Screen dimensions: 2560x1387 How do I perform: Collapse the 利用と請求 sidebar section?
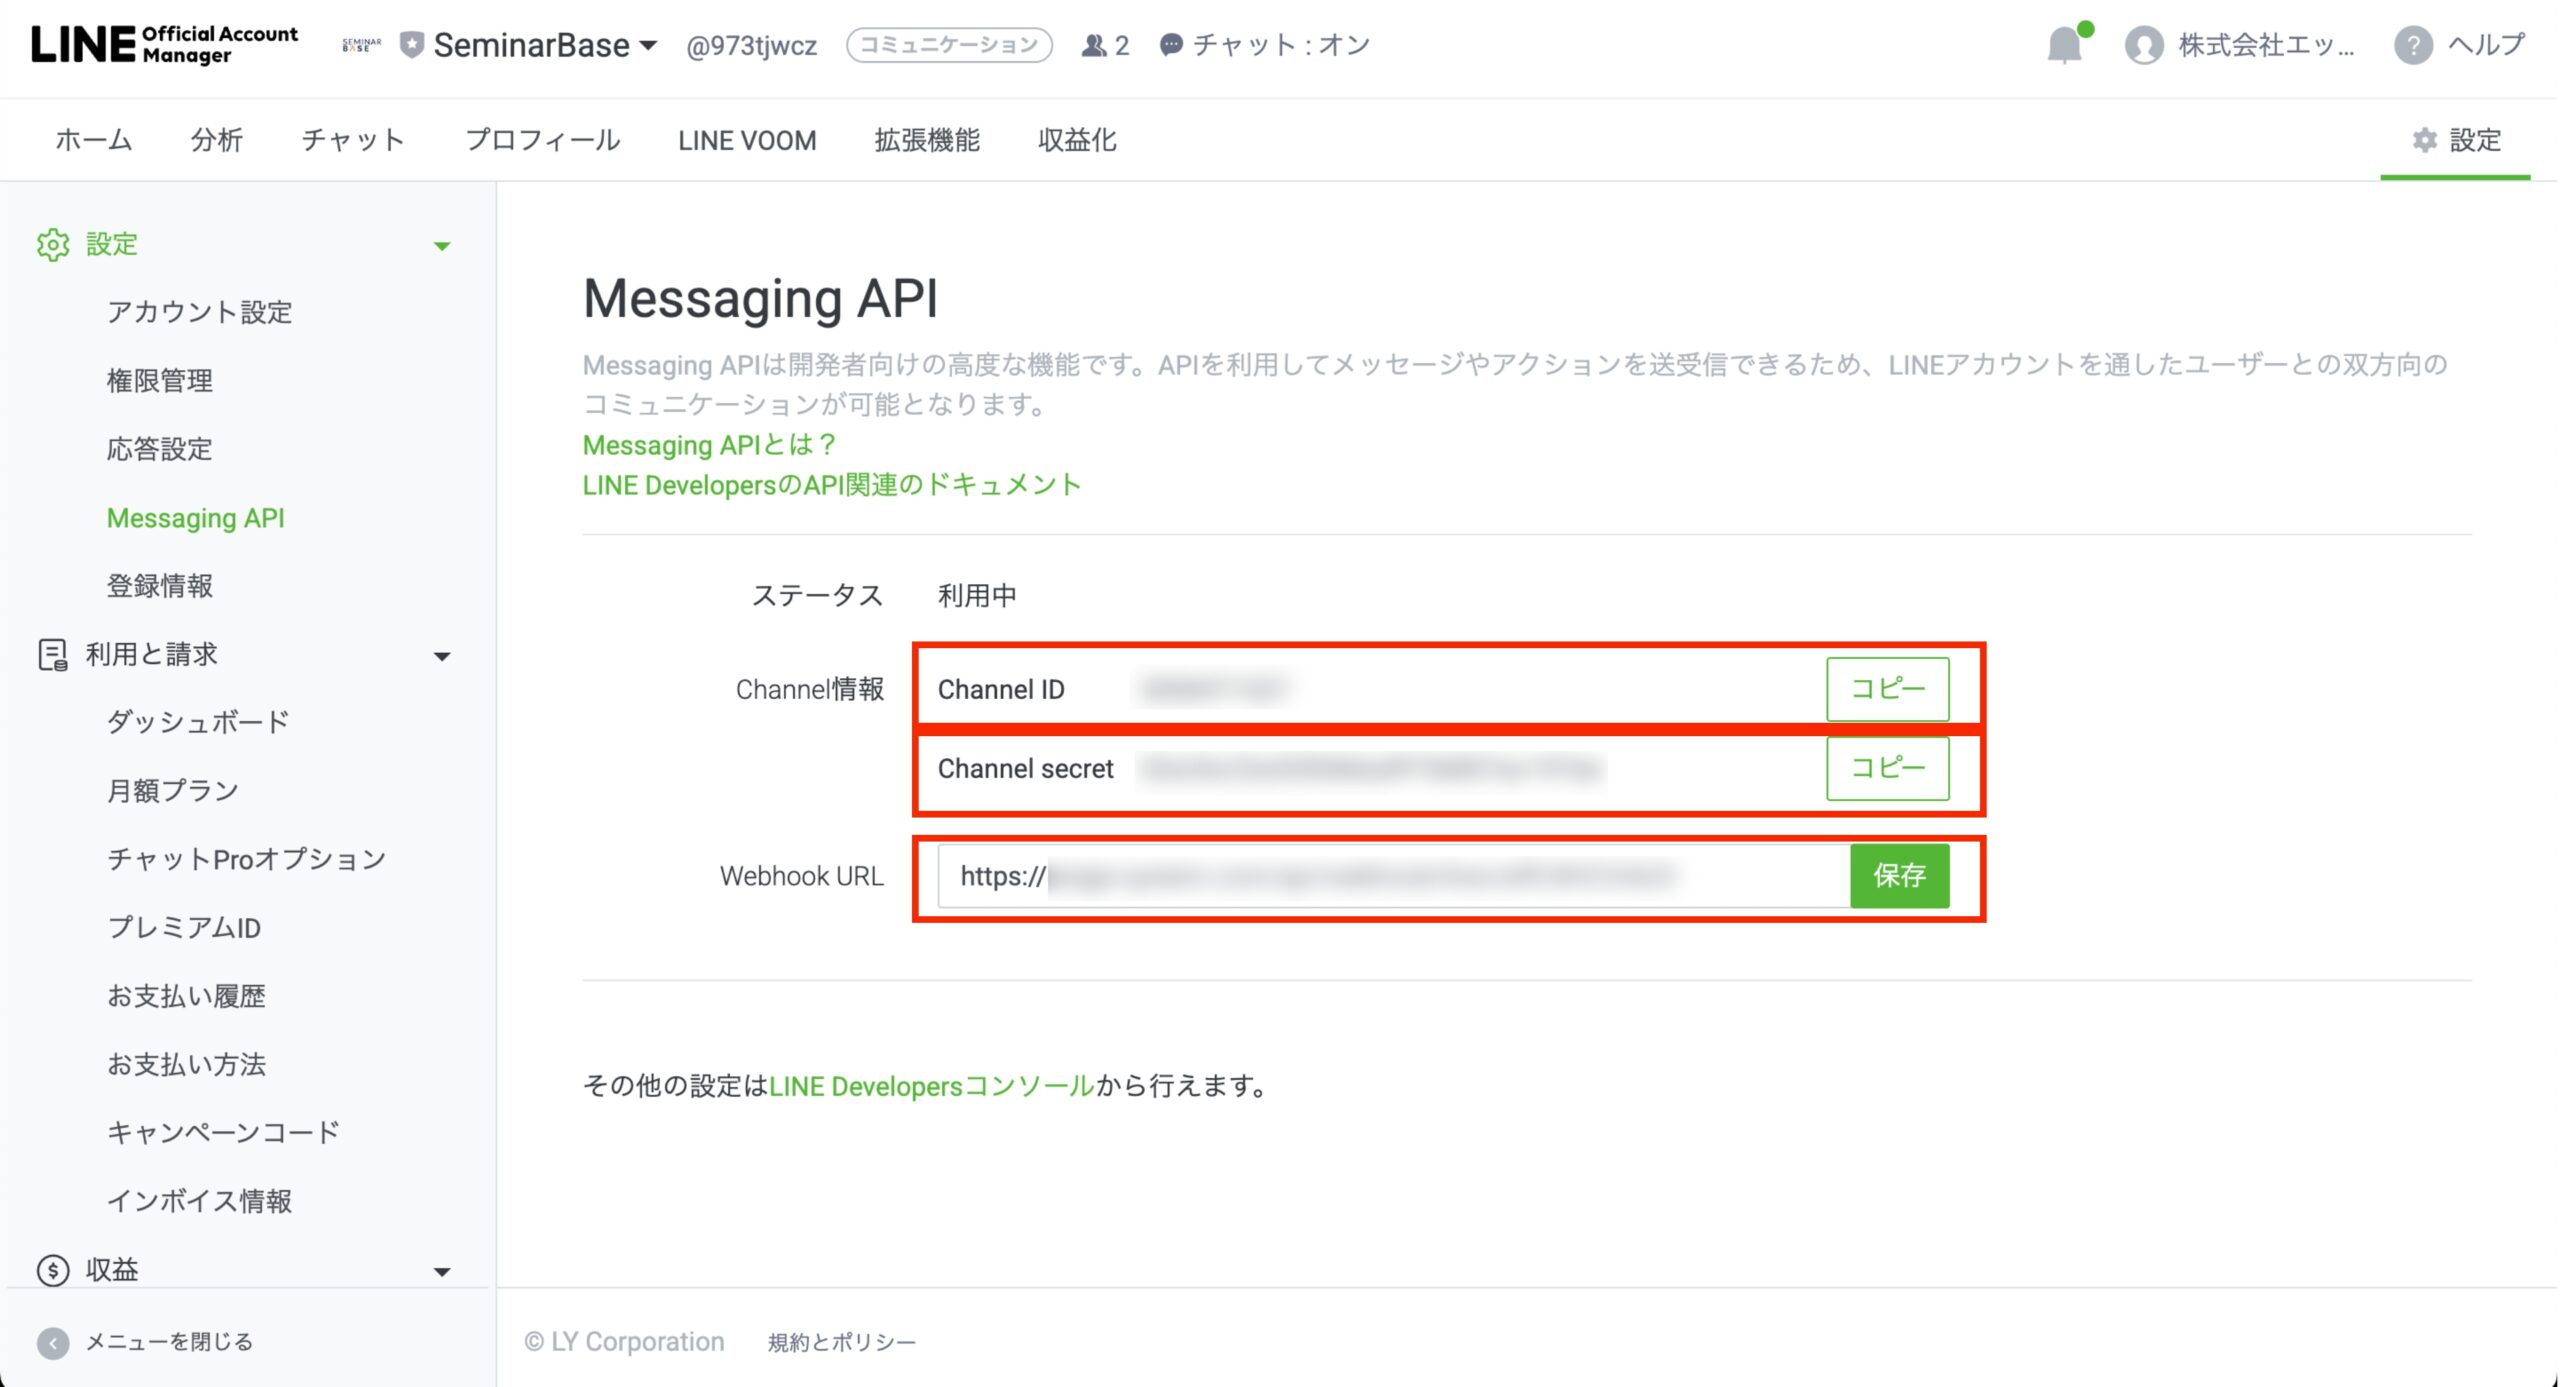(x=442, y=657)
